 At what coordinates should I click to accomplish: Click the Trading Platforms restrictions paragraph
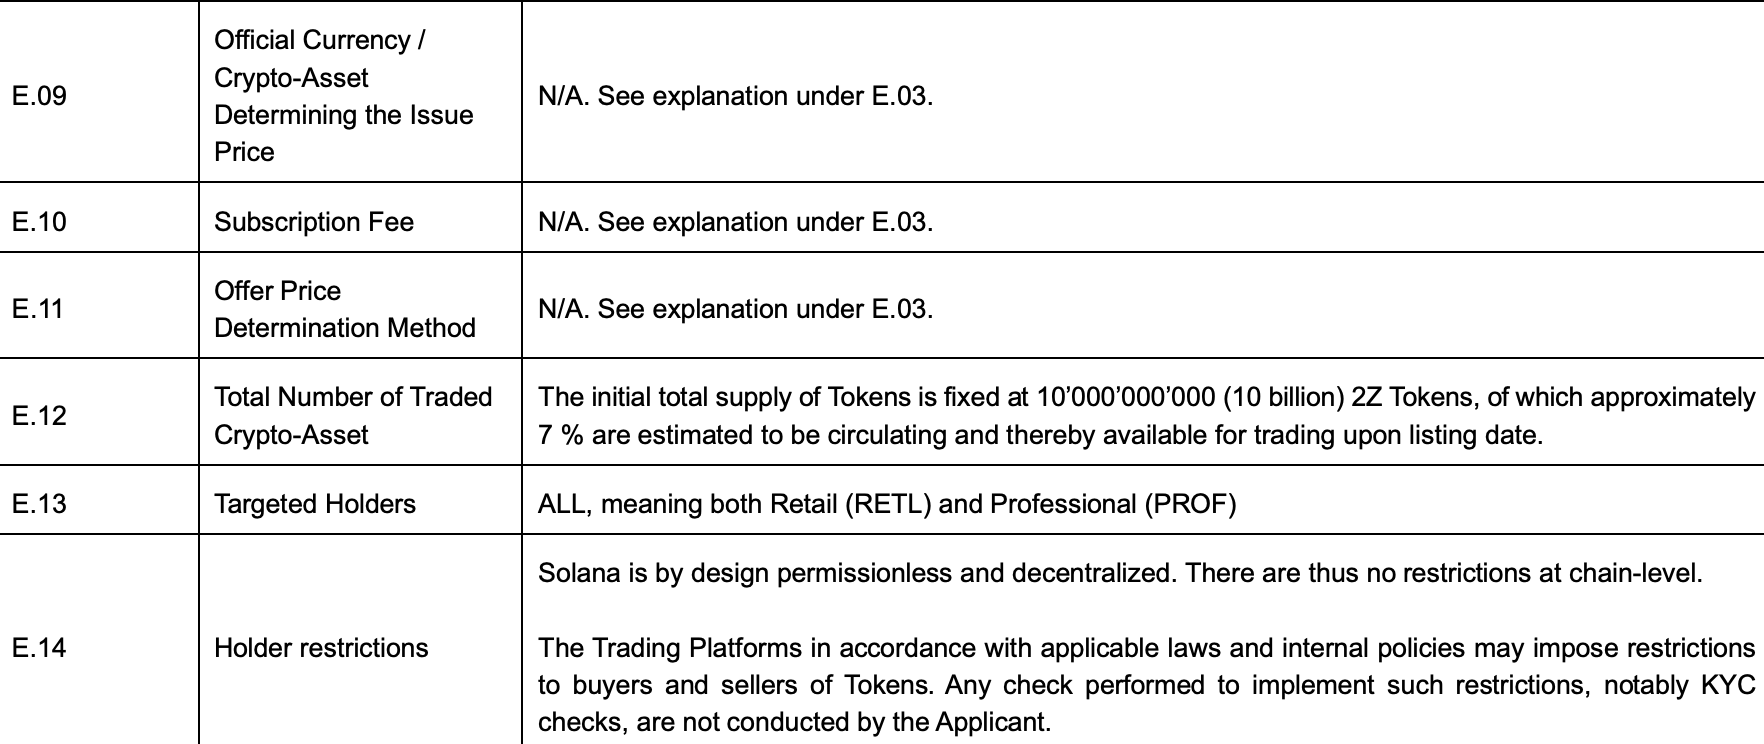tap(1145, 685)
